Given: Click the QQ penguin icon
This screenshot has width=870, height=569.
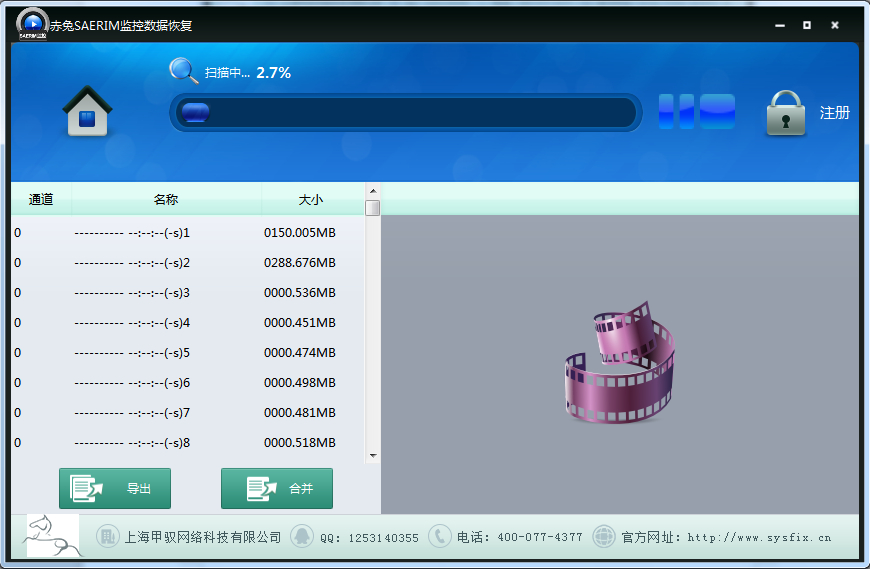Looking at the screenshot, I should tap(302, 536).
